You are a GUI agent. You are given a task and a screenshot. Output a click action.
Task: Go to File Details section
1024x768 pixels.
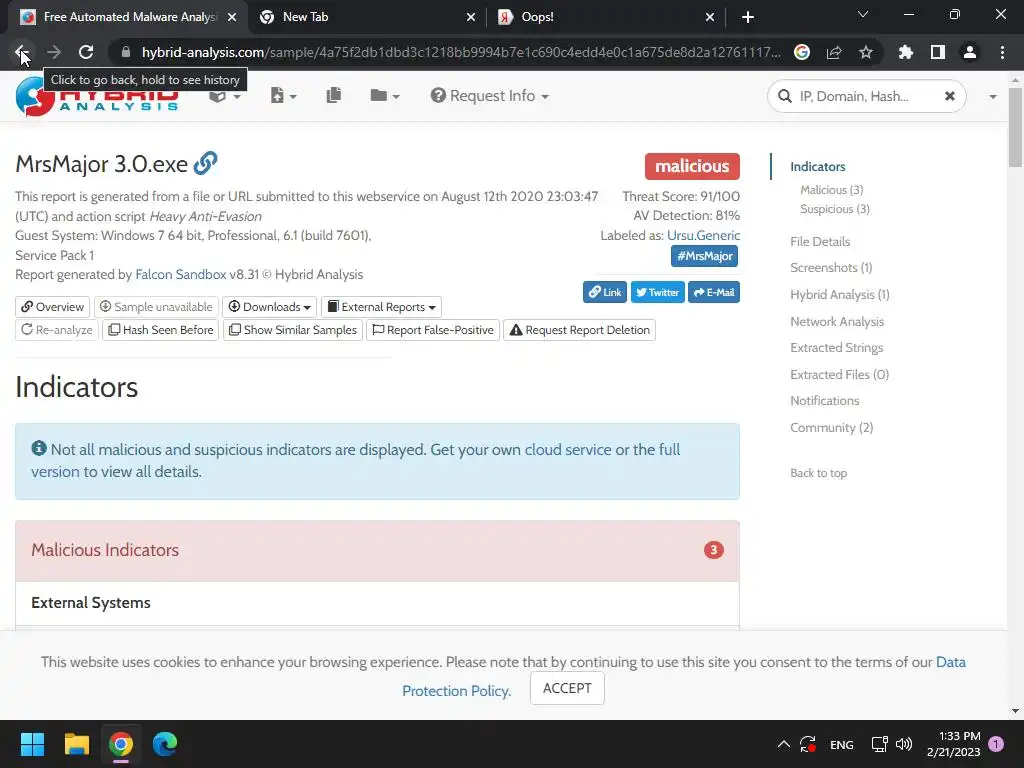pyautogui.click(x=820, y=242)
